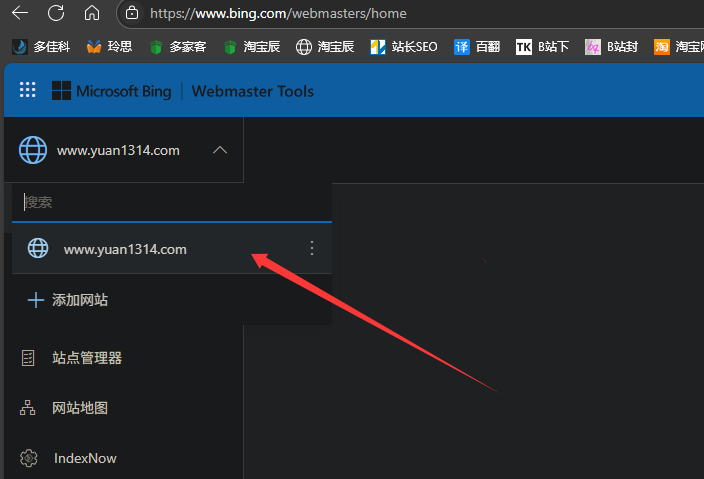Go back using browser back arrow

20,13
